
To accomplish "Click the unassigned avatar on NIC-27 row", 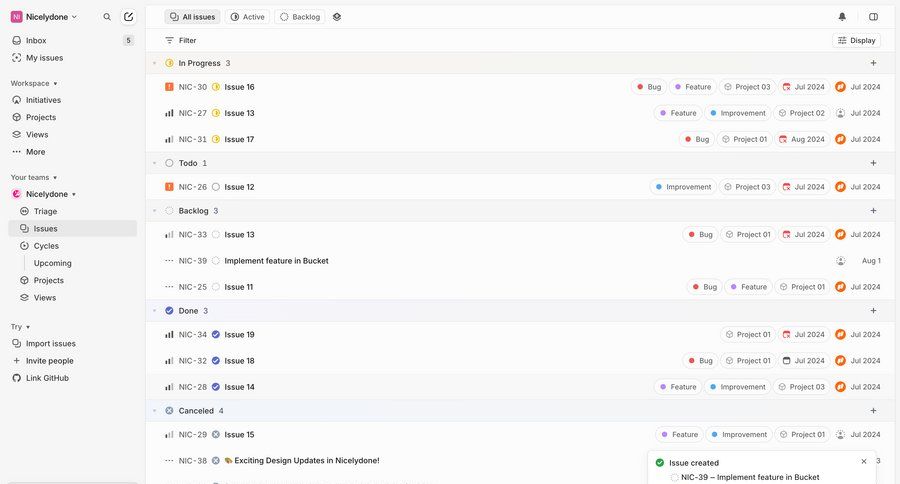I will [x=840, y=113].
